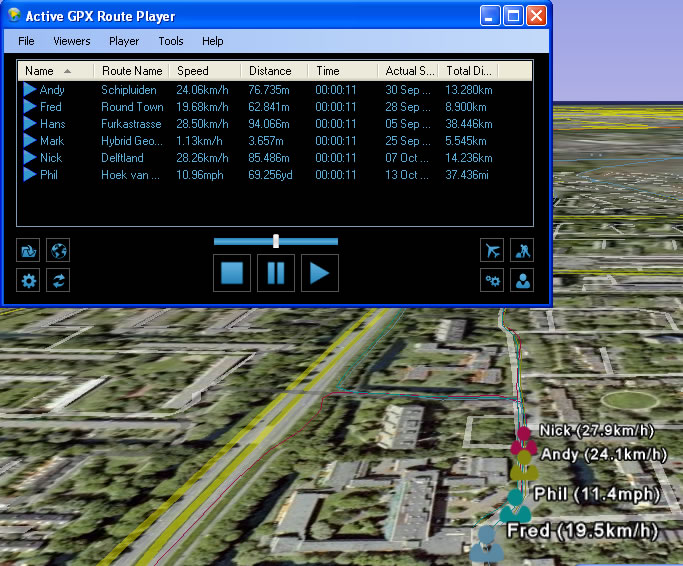Click the 10.96mph speed value

199,175
